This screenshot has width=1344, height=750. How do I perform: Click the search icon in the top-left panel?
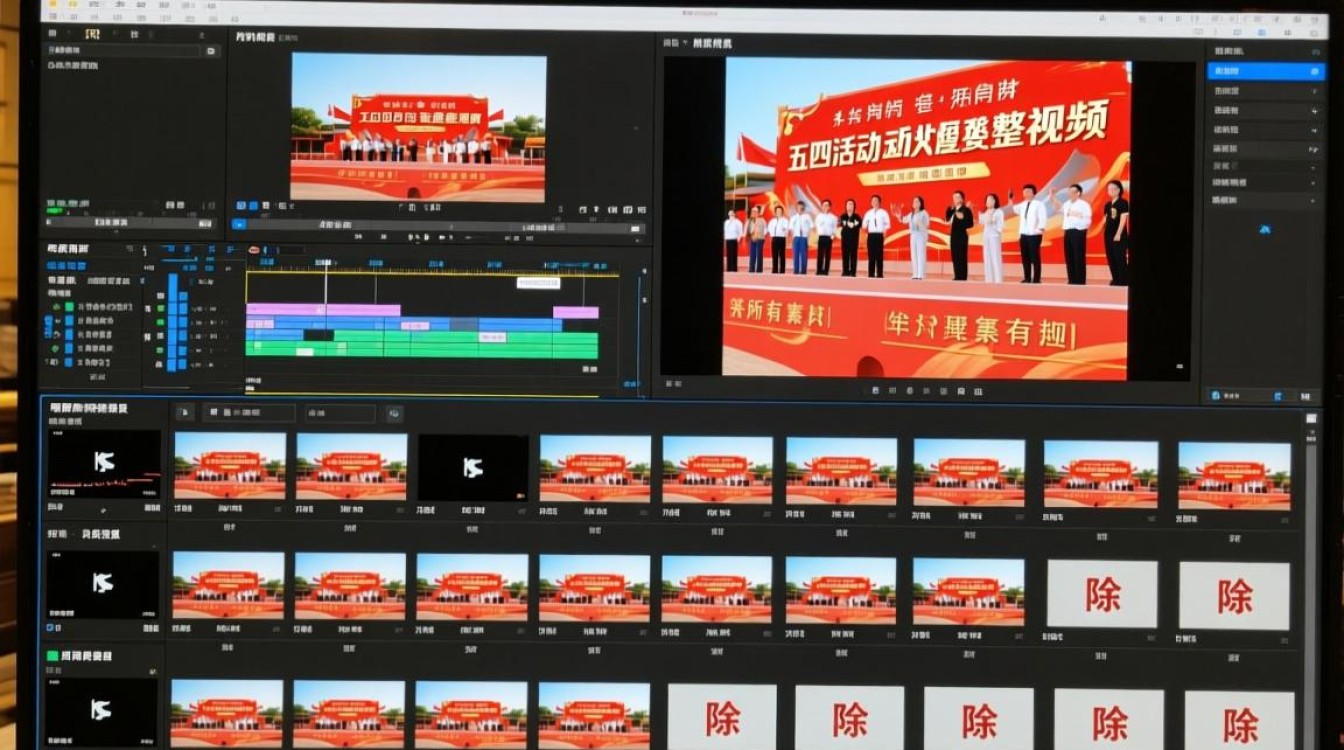pos(211,50)
